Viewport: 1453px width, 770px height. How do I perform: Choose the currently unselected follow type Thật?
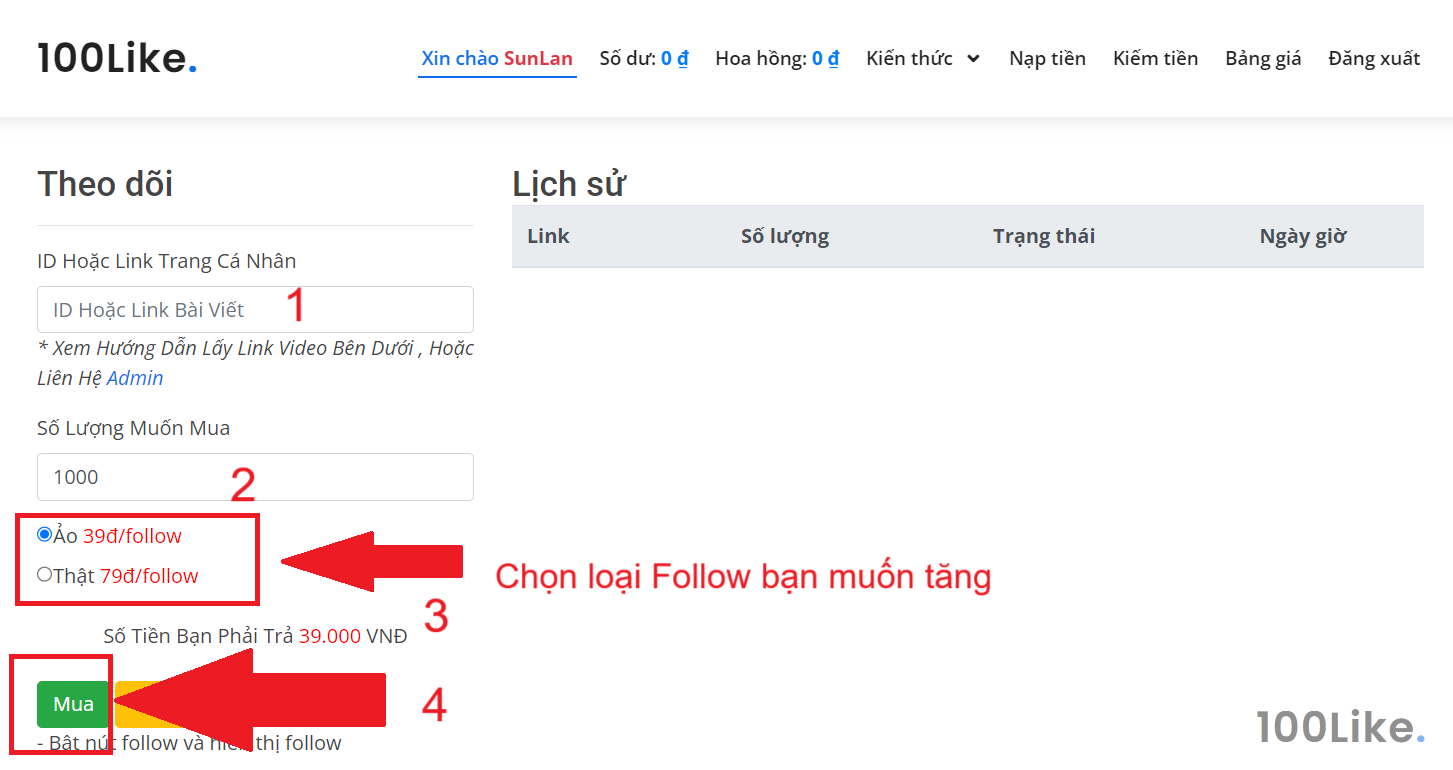(43, 575)
